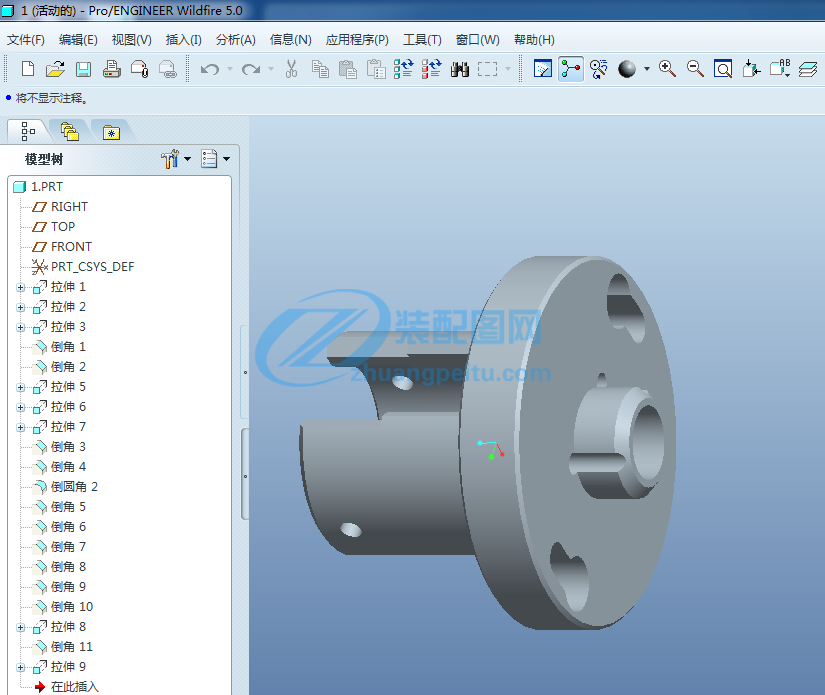Expand the 拉伸 1 feature node
Image resolution: width=825 pixels, height=695 pixels.
pyautogui.click(x=21, y=287)
